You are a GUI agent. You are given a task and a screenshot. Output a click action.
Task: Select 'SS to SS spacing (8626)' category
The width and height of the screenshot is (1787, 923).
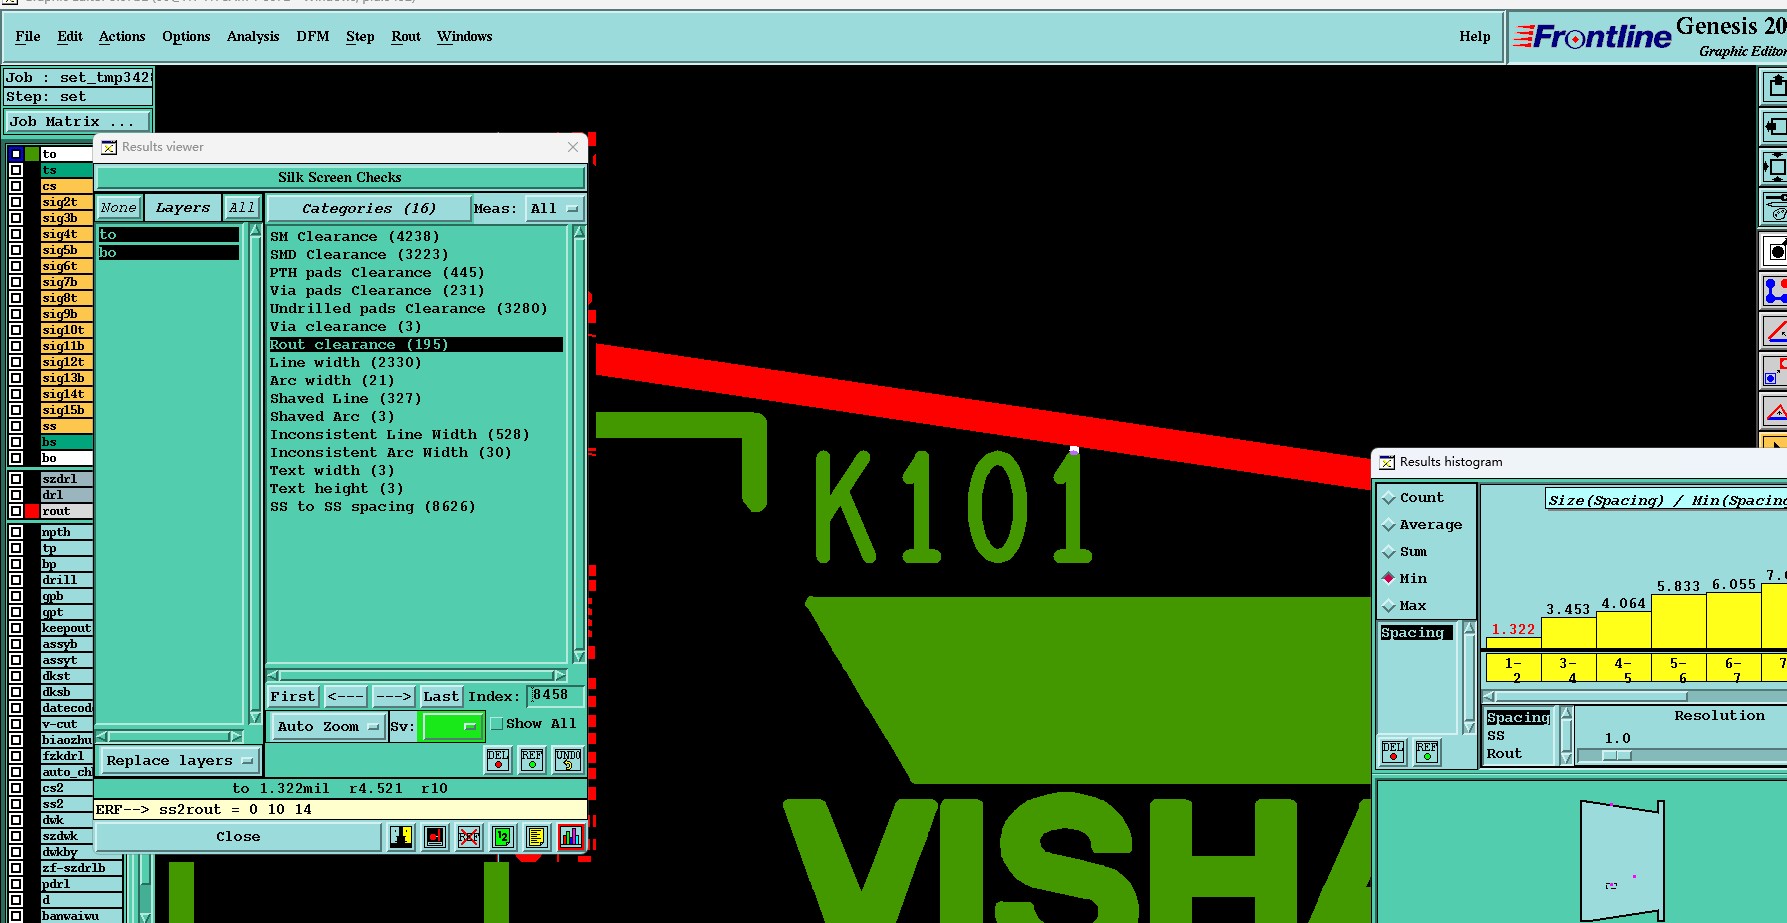pos(373,507)
